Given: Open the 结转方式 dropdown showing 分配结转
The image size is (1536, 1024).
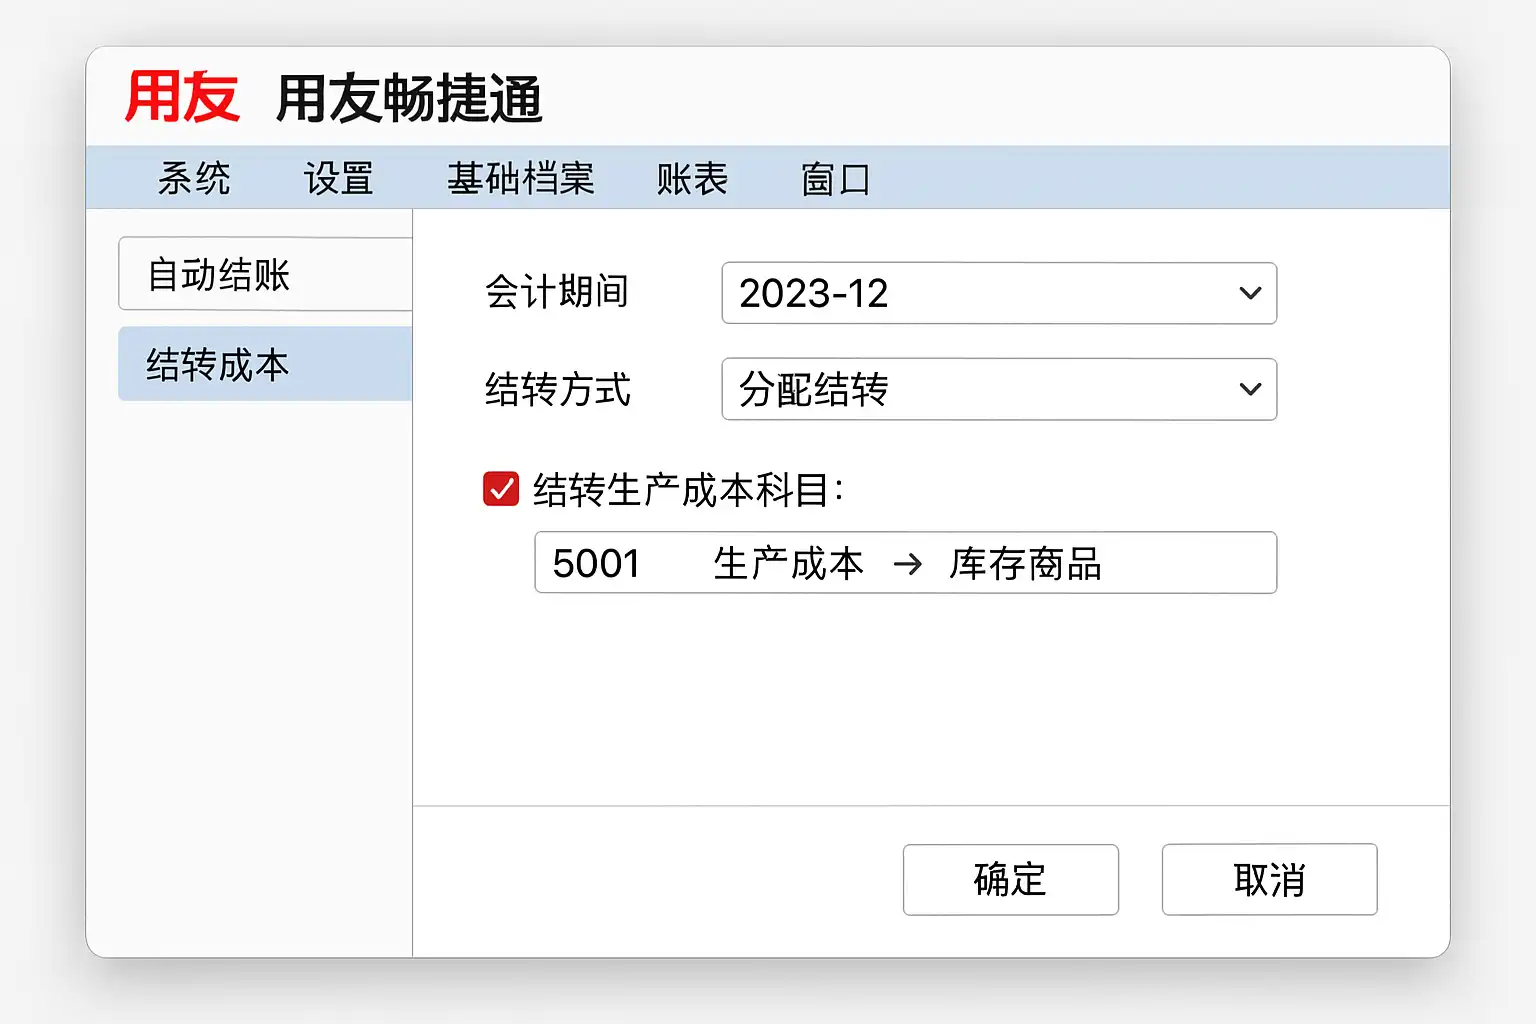Looking at the screenshot, I should coord(980,389).
